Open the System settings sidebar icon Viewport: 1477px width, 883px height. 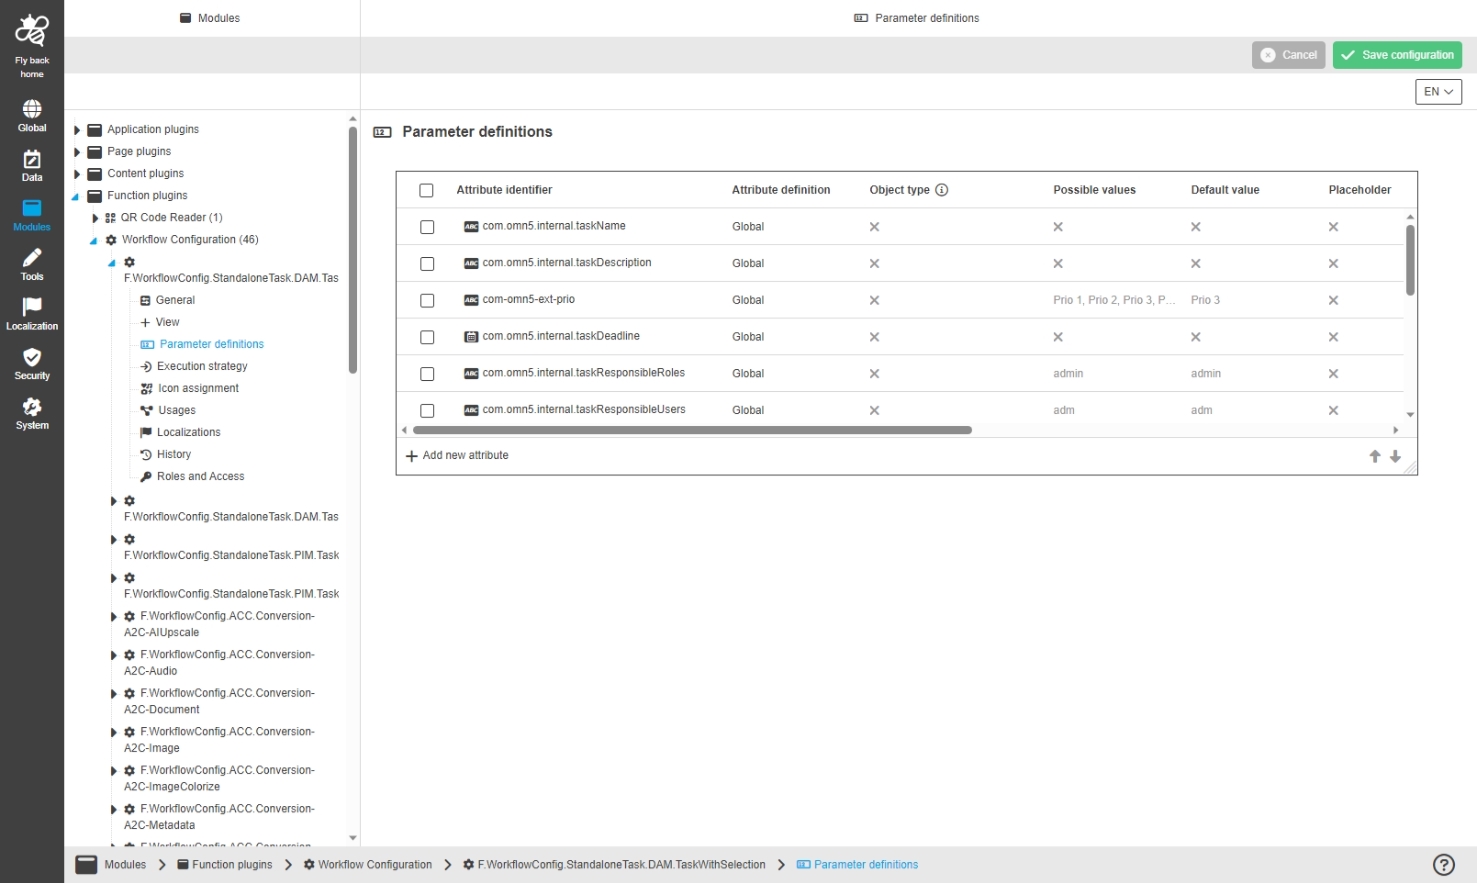(x=32, y=413)
